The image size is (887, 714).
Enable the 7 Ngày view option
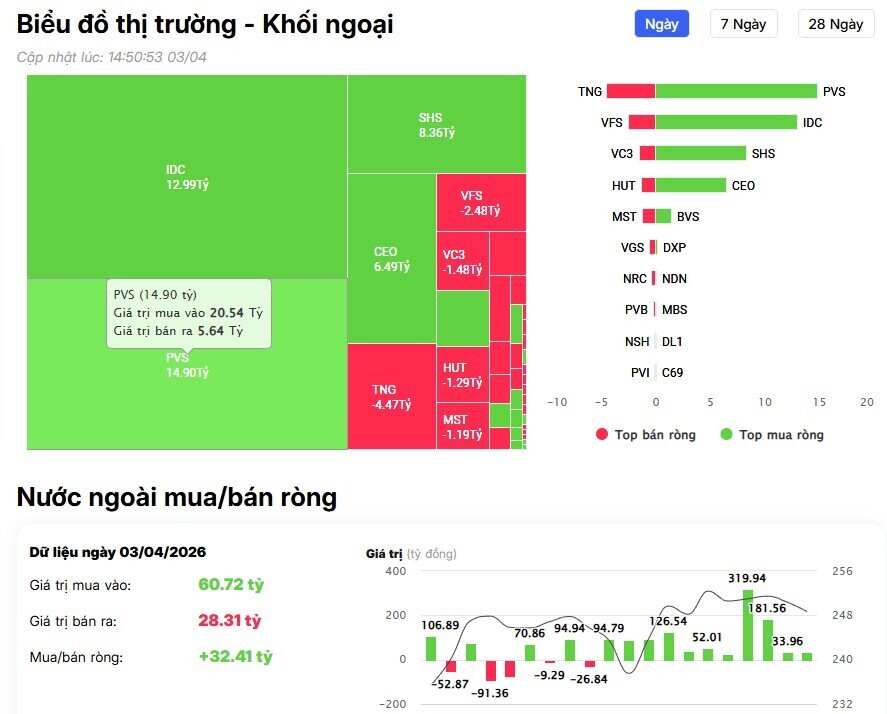pos(742,23)
